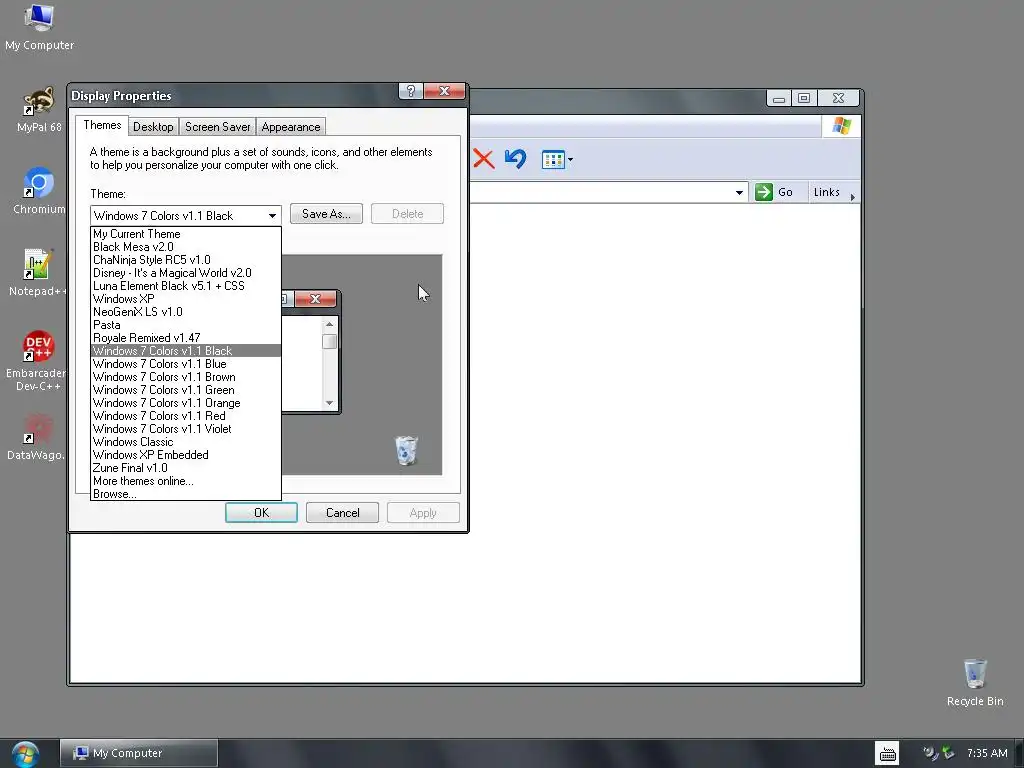Expand the Explorer address bar dropdown
1024x768 pixels.
tap(739, 192)
